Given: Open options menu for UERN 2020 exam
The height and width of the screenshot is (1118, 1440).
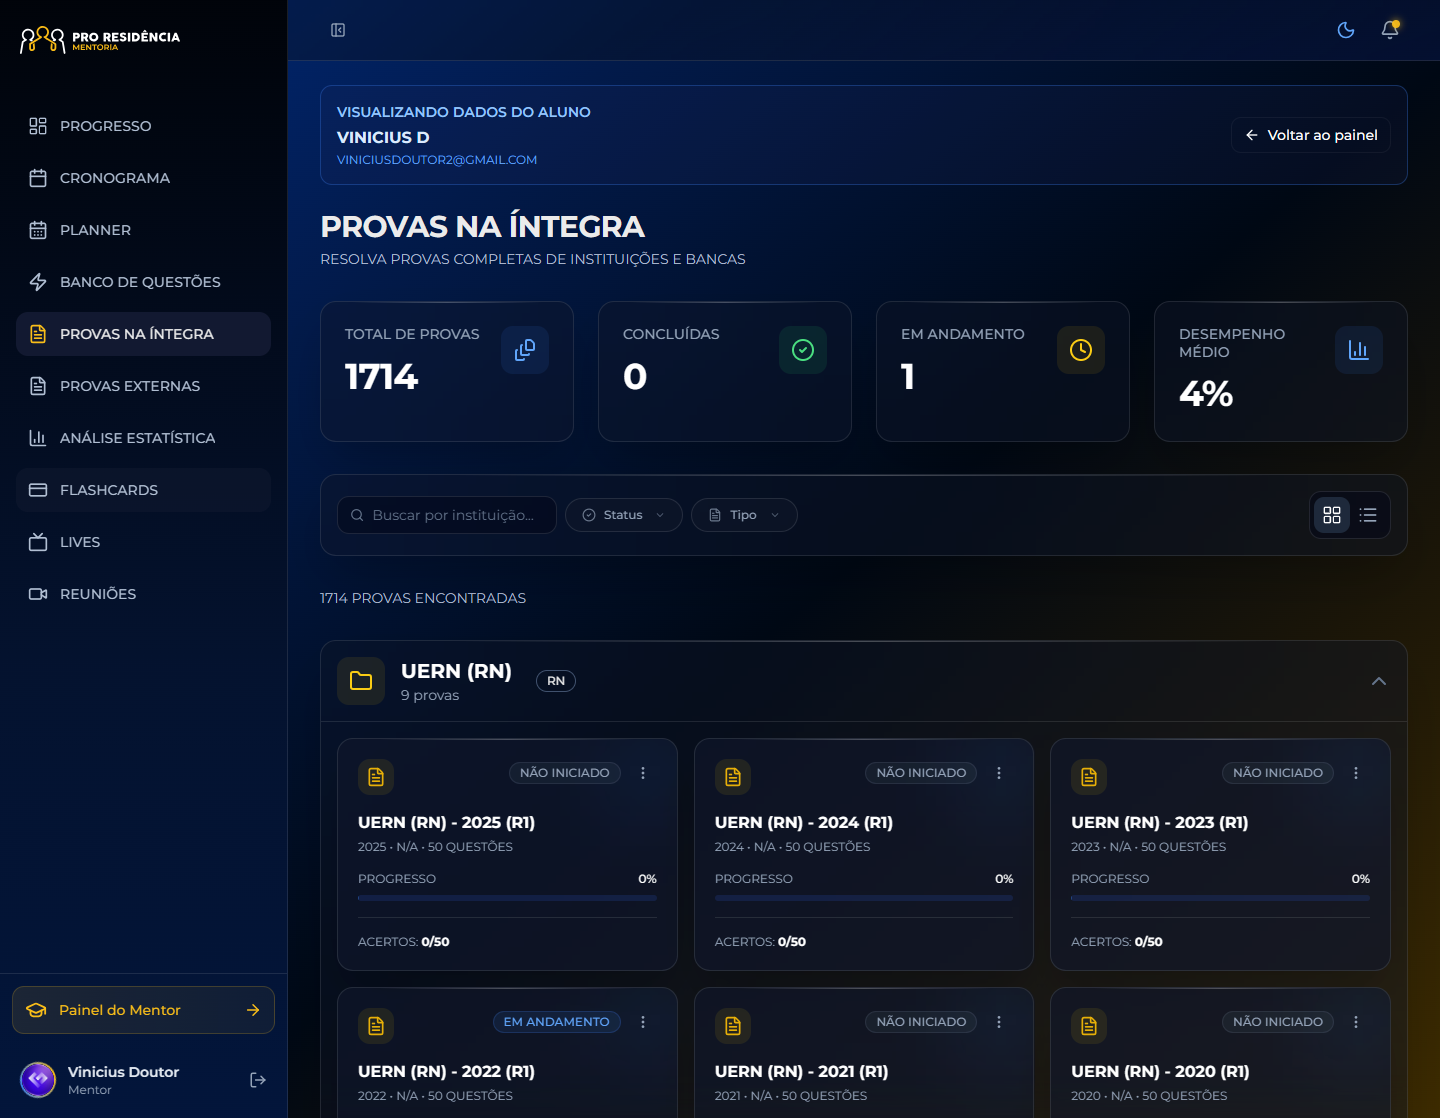Looking at the screenshot, I should coord(1356,1022).
